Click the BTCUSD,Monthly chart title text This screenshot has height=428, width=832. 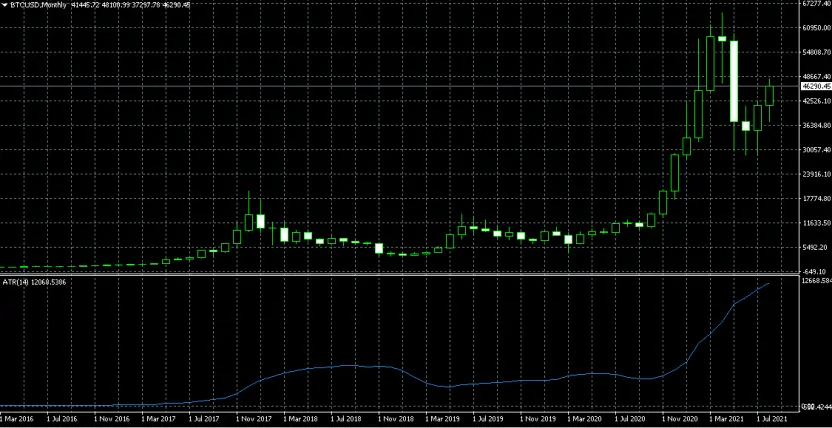click(x=38, y=5)
